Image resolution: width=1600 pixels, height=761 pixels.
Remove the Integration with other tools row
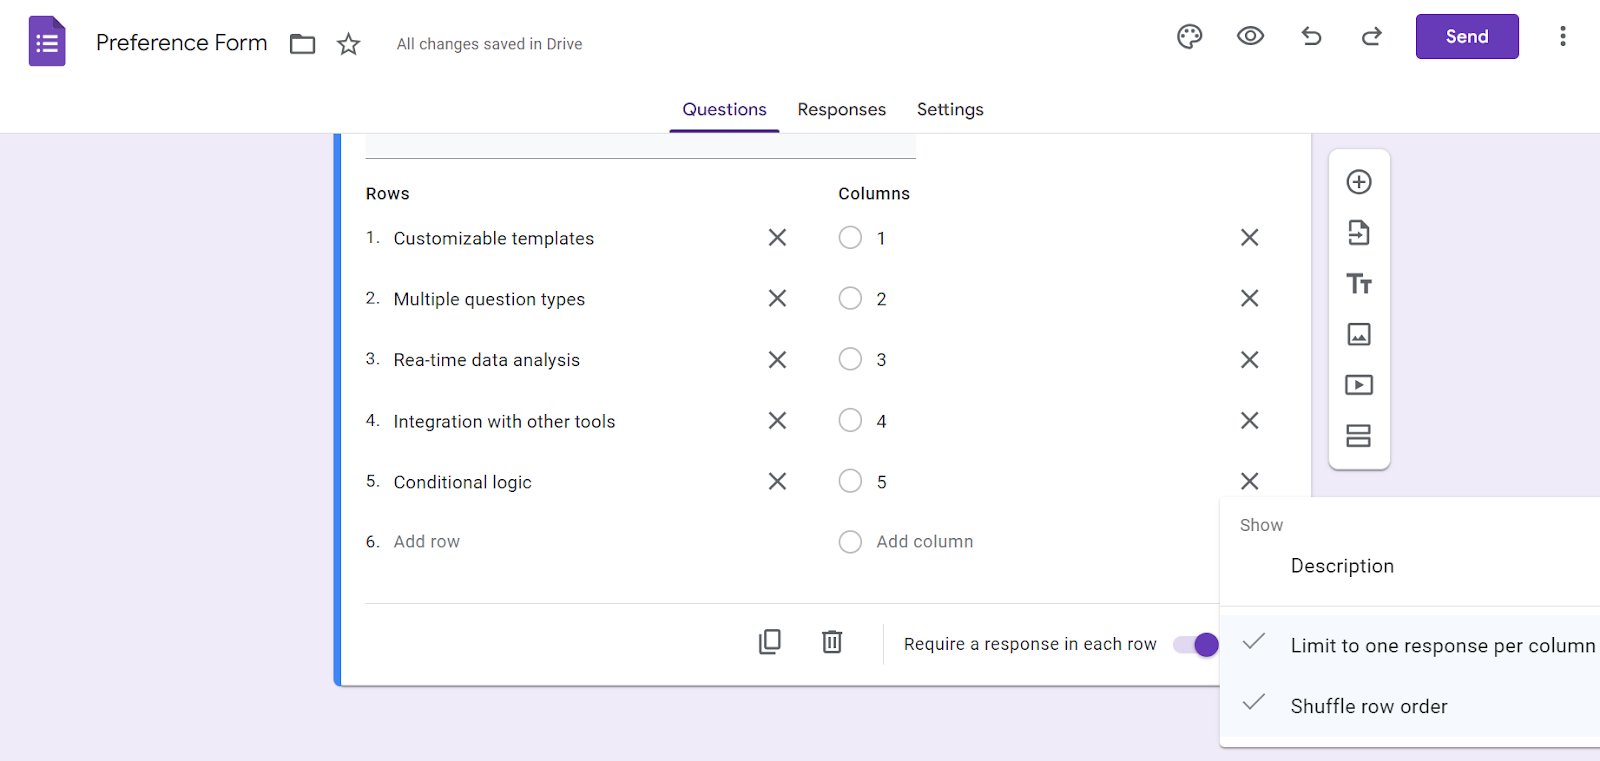(x=777, y=421)
